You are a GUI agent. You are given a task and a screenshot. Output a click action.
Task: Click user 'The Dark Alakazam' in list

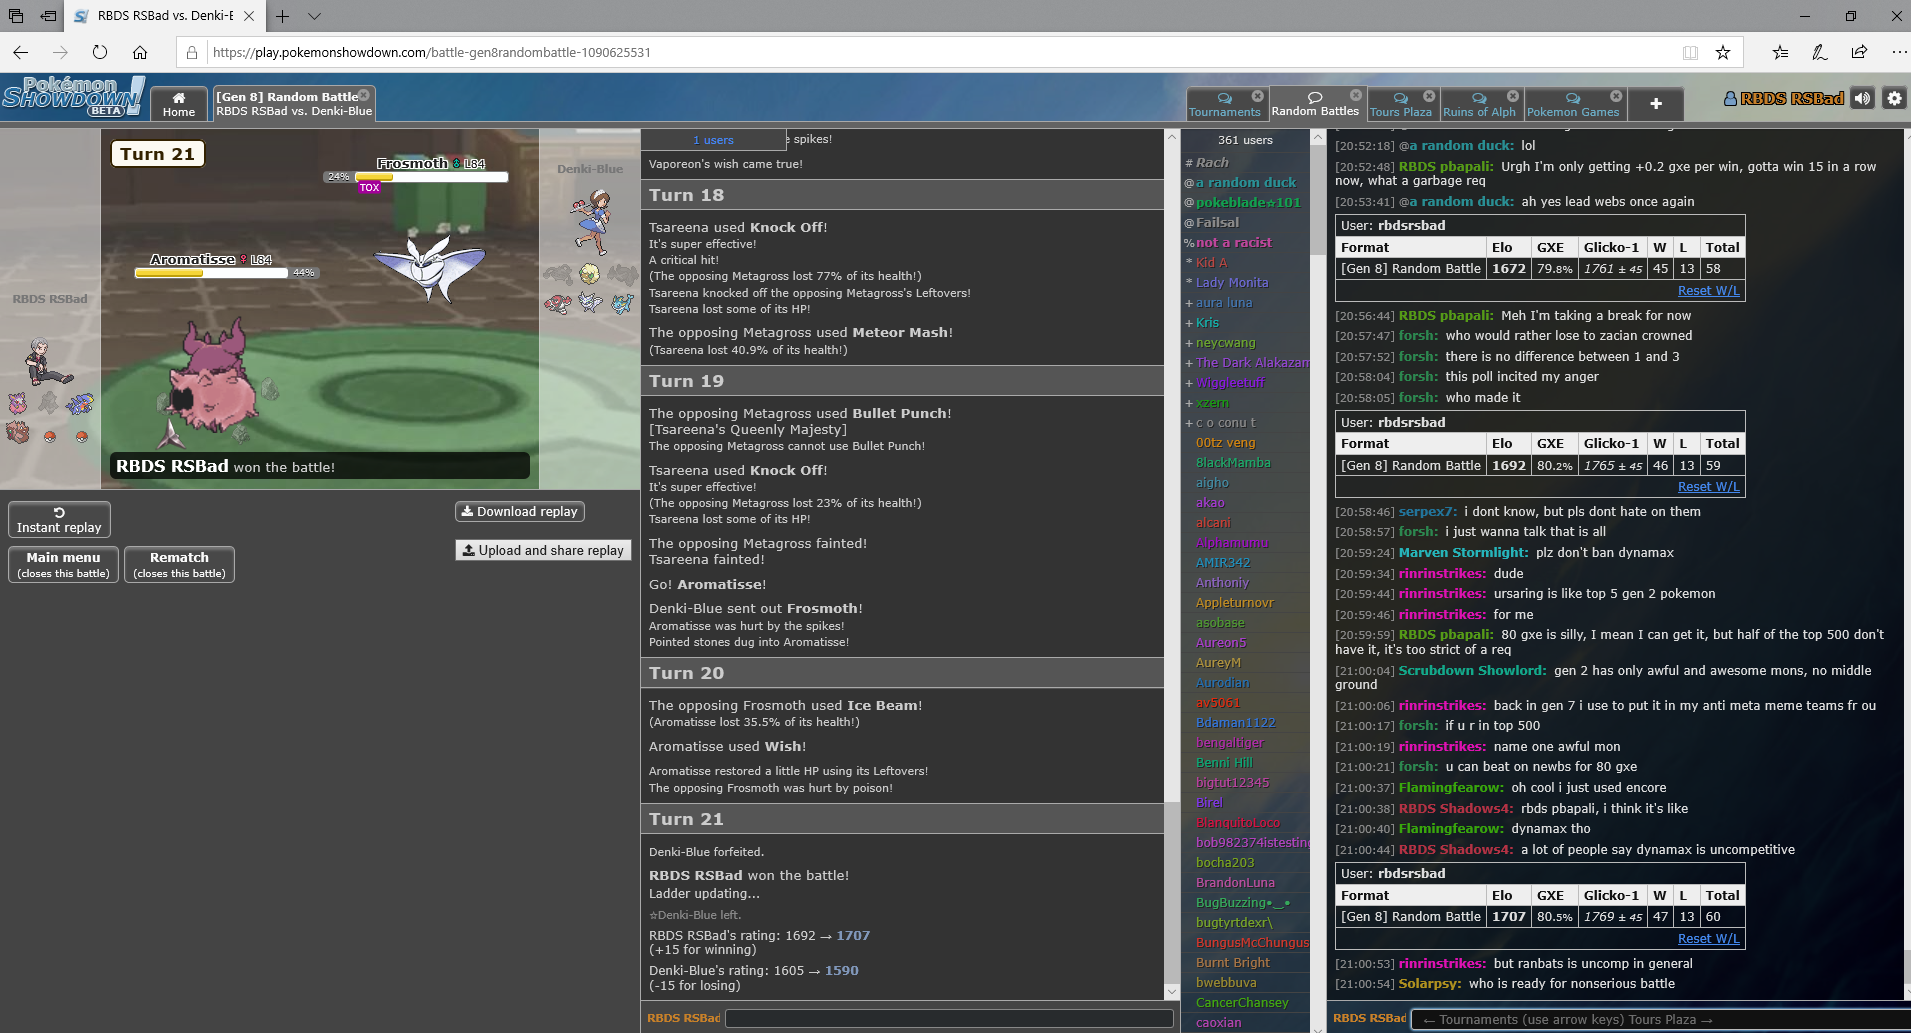tap(1252, 362)
